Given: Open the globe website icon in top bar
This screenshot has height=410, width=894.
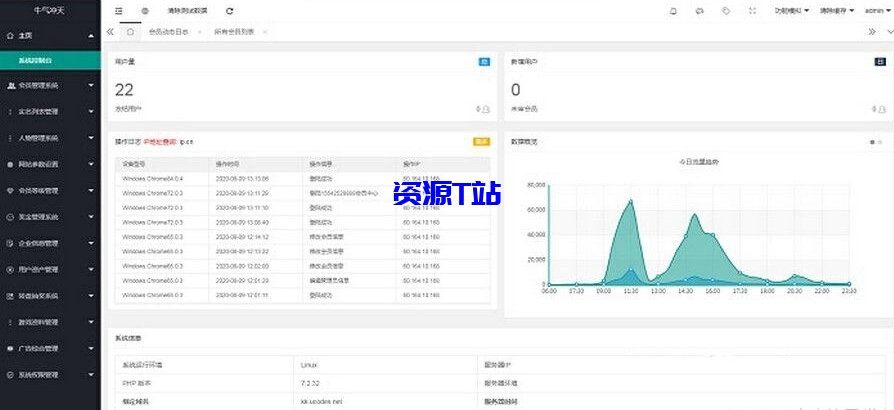Looking at the screenshot, I should pos(145,11).
